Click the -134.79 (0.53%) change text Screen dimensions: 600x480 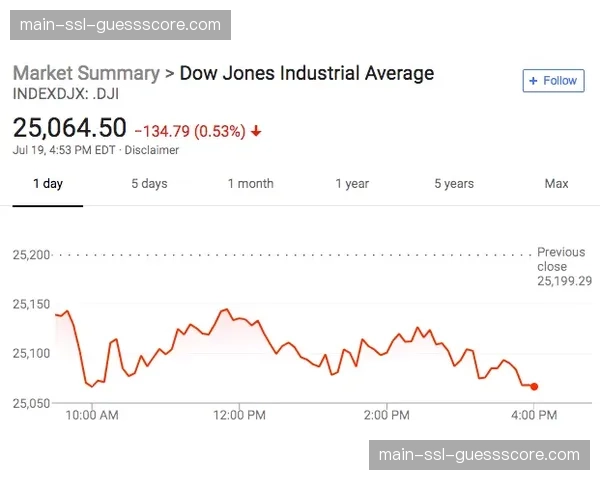point(190,130)
